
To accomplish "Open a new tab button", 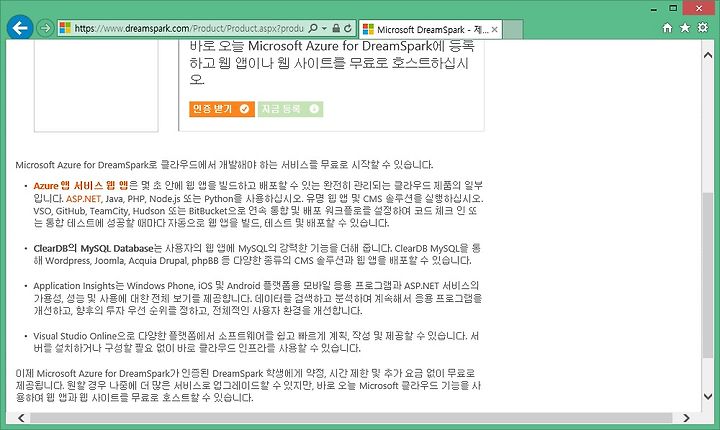I will (513, 29).
